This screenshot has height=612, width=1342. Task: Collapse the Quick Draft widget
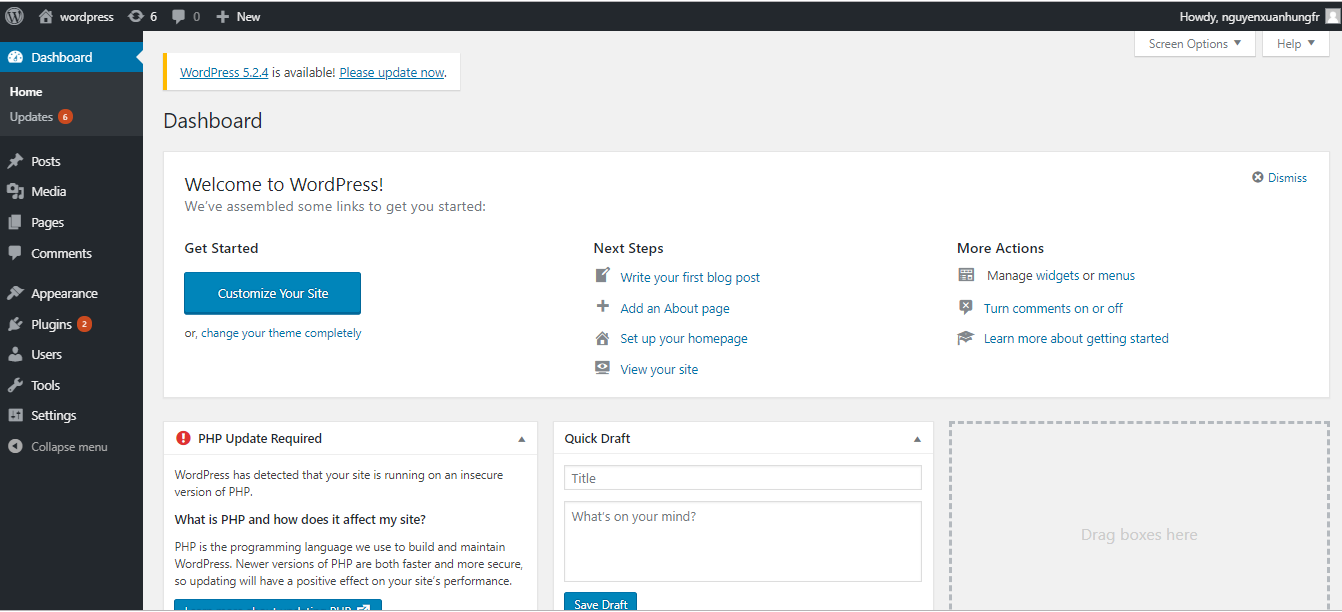(x=917, y=439)
